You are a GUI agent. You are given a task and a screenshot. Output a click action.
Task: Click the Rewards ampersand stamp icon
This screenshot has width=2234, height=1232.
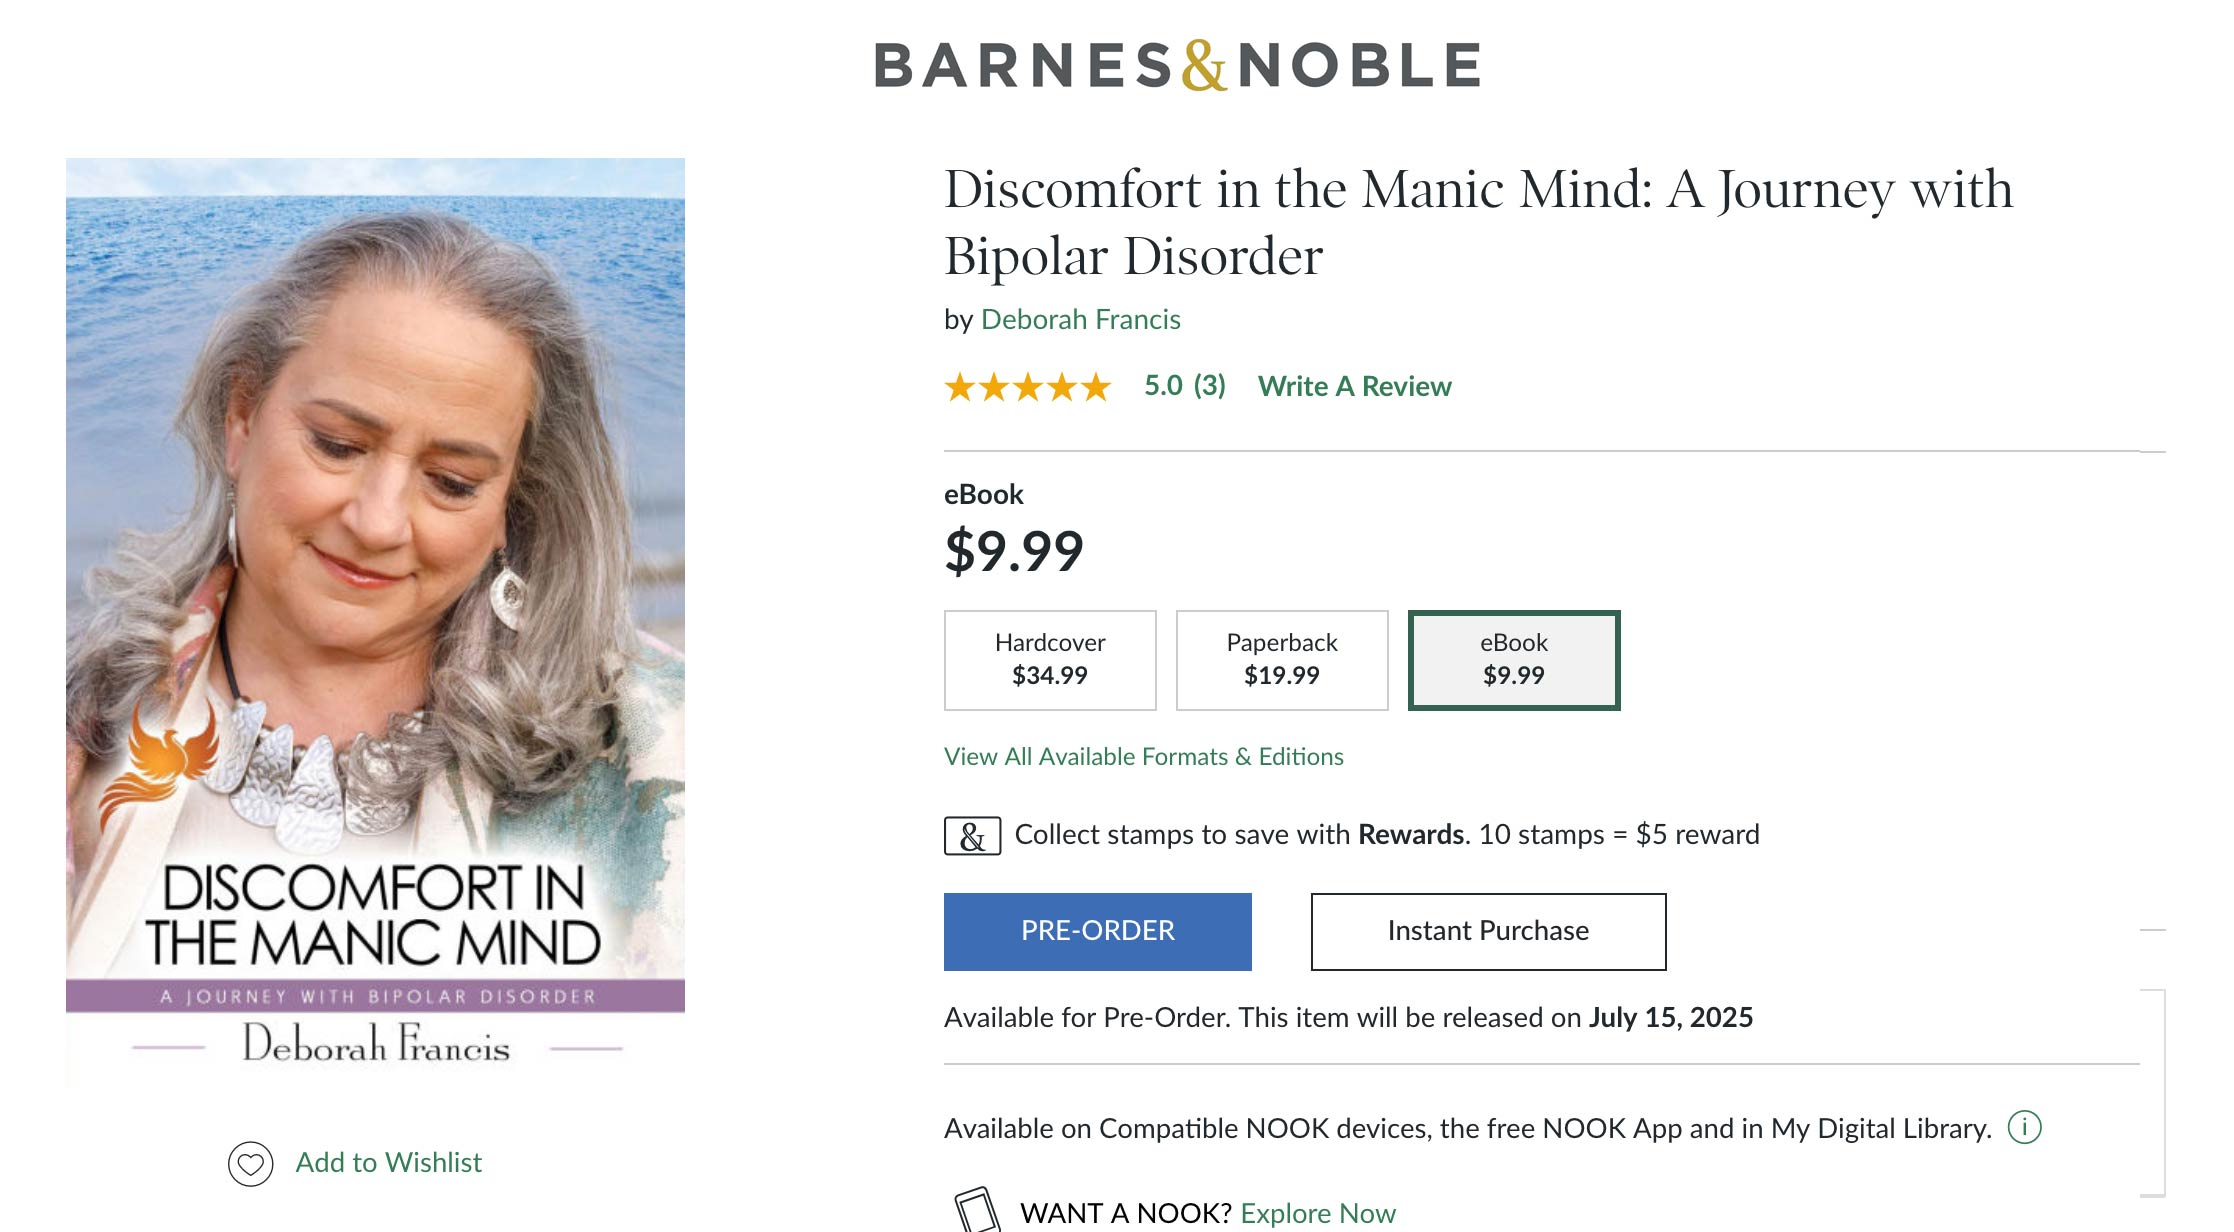[x=972, y=836]
